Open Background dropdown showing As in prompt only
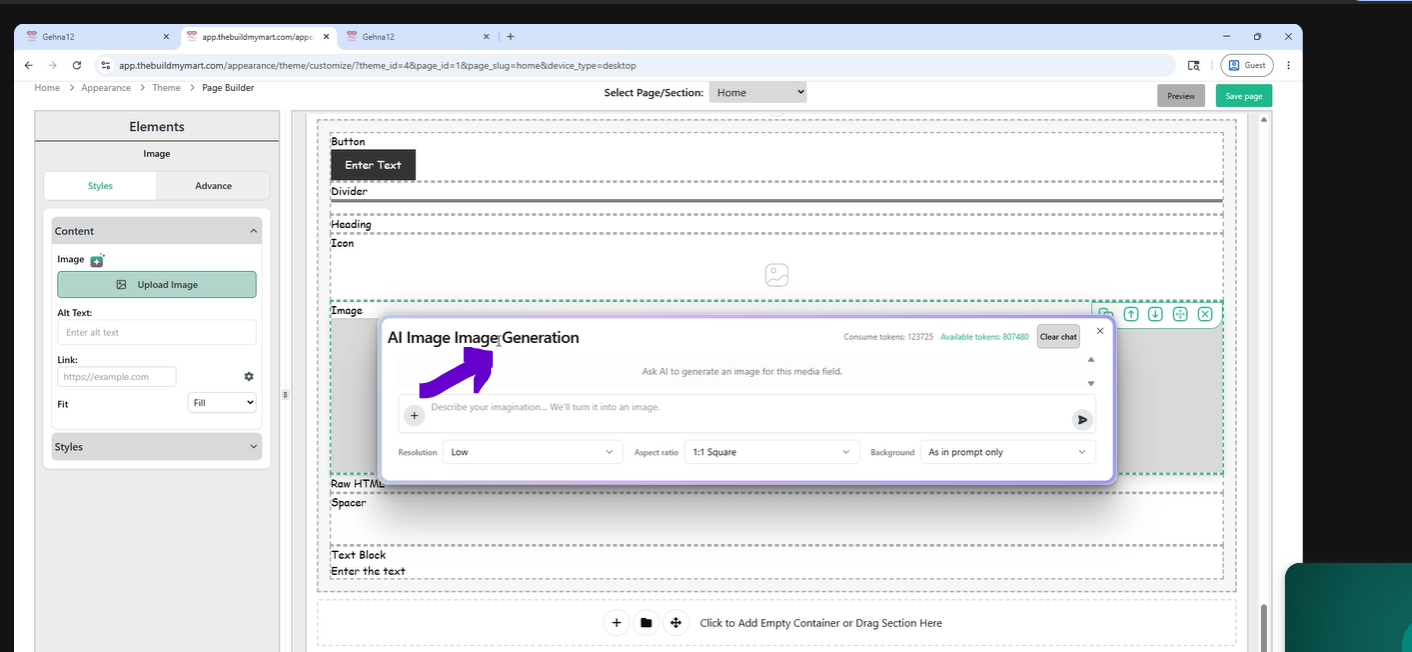Screen dimensions: 1412x652 coord(1007,452)
